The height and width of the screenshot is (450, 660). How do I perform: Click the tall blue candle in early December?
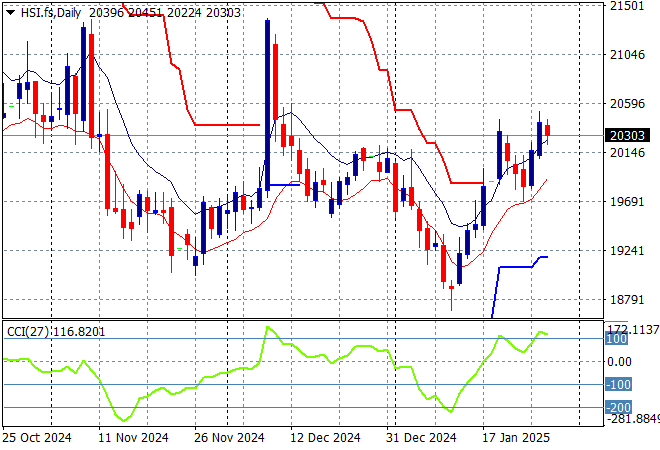point(267,105)
